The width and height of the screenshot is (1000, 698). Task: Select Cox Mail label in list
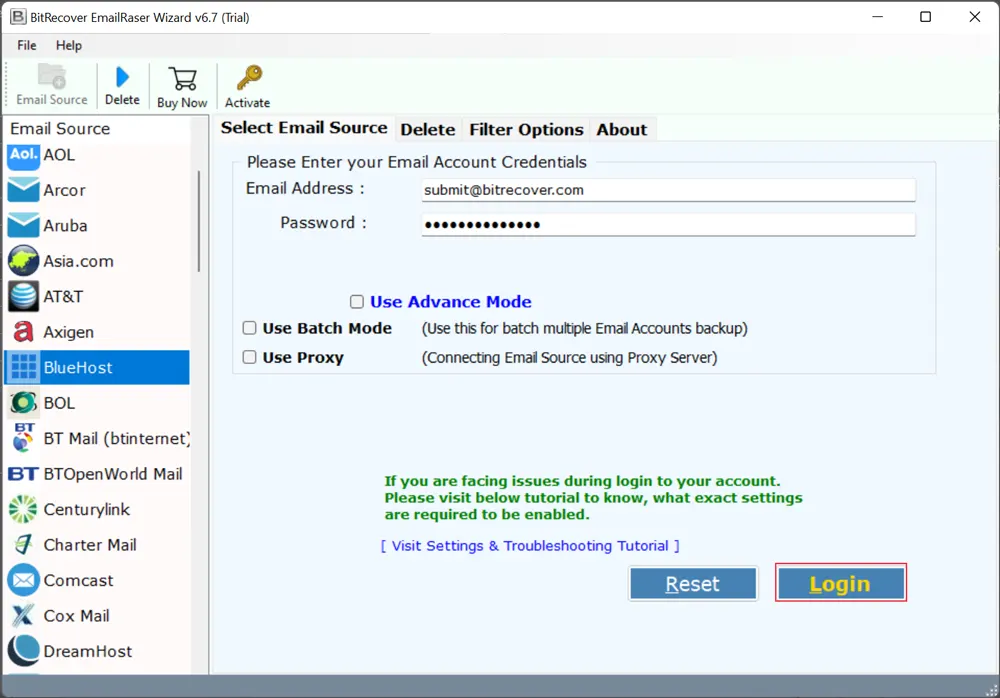tap(77, 616)
